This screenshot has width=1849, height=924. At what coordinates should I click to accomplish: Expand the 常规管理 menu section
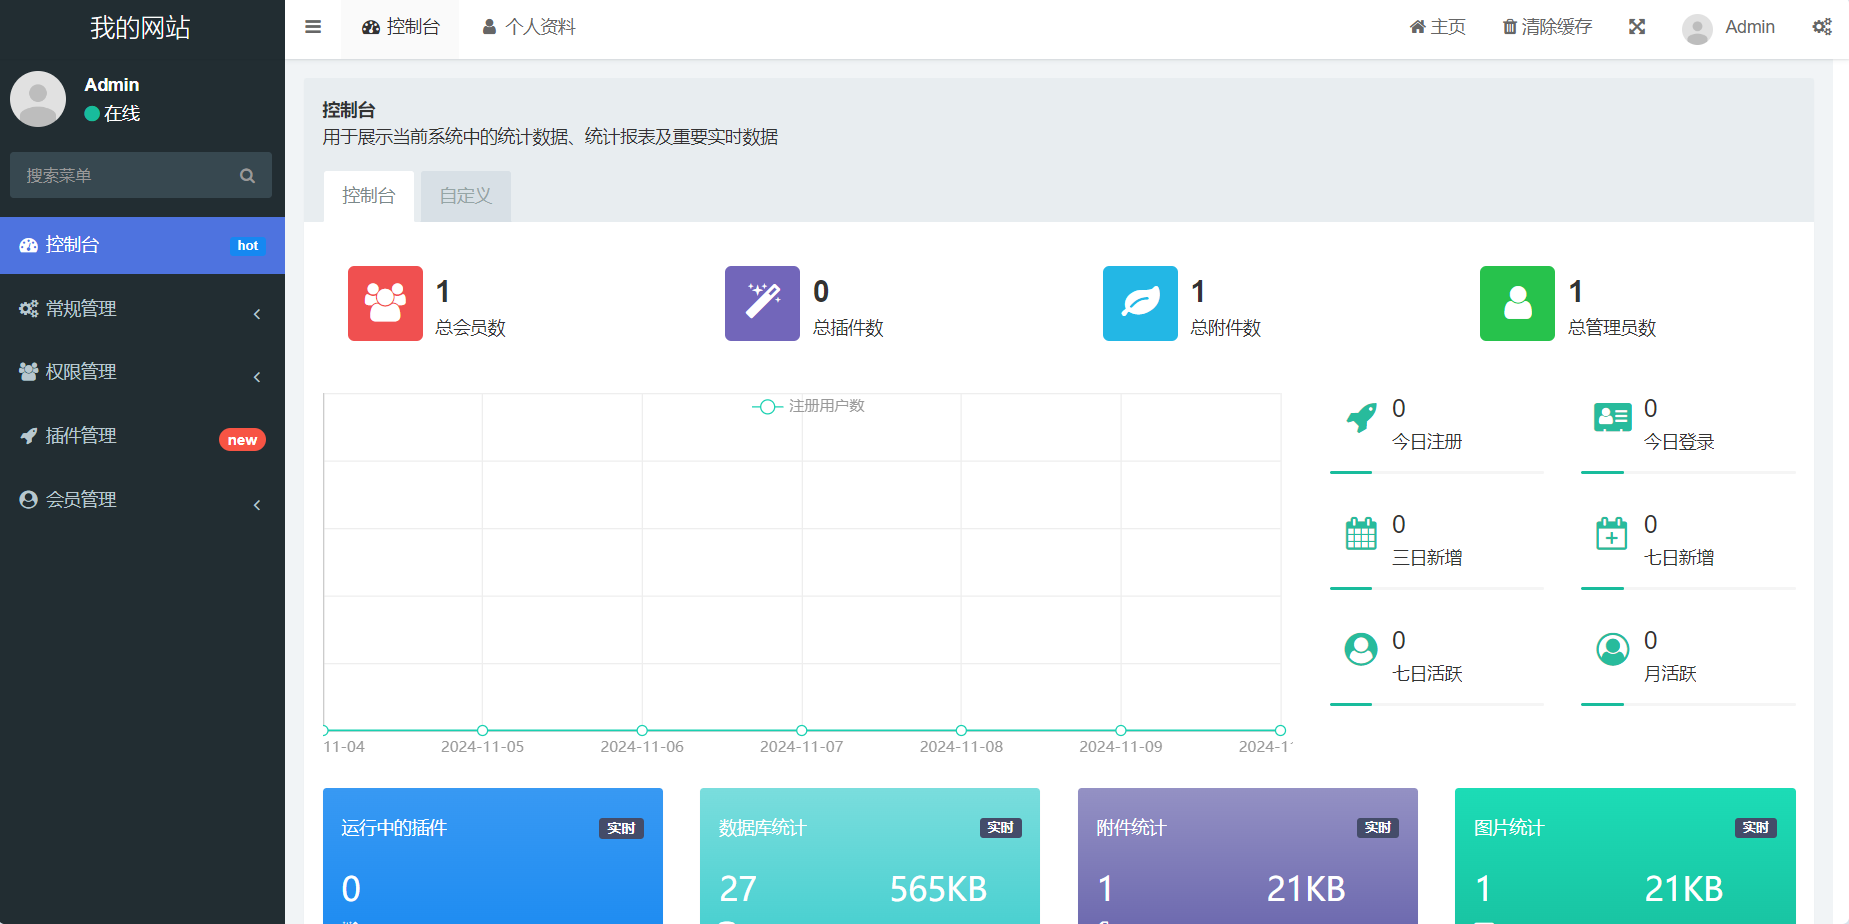click(140, 308)
